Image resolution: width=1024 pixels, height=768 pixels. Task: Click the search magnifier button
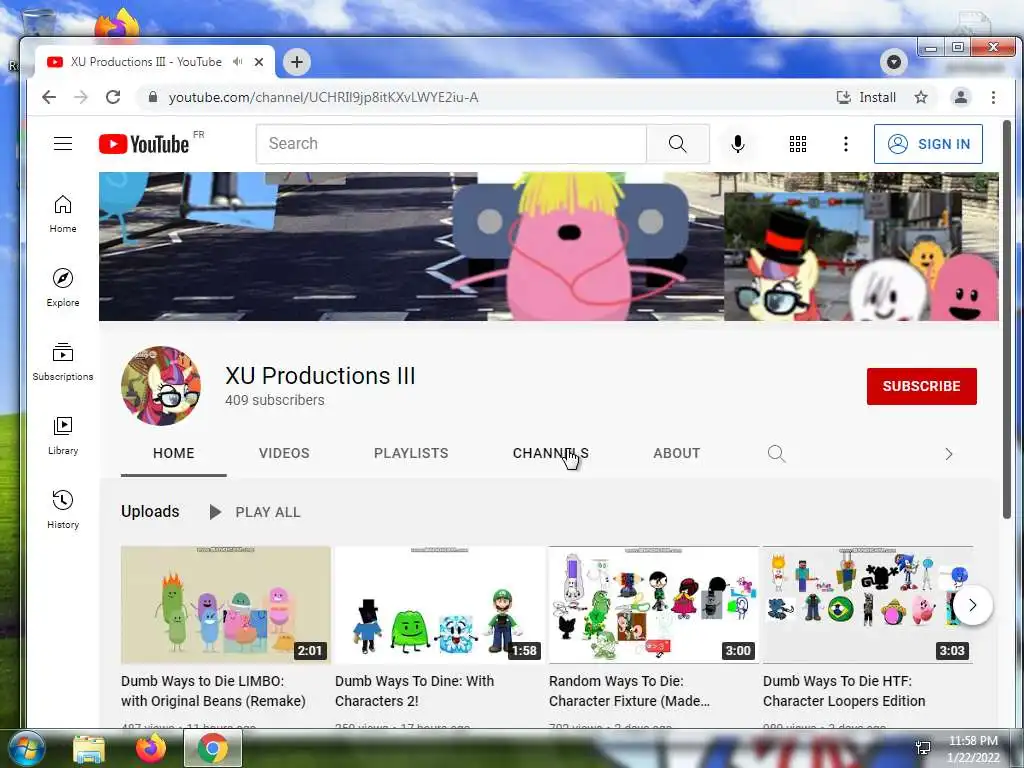click(x=678, y=144)
